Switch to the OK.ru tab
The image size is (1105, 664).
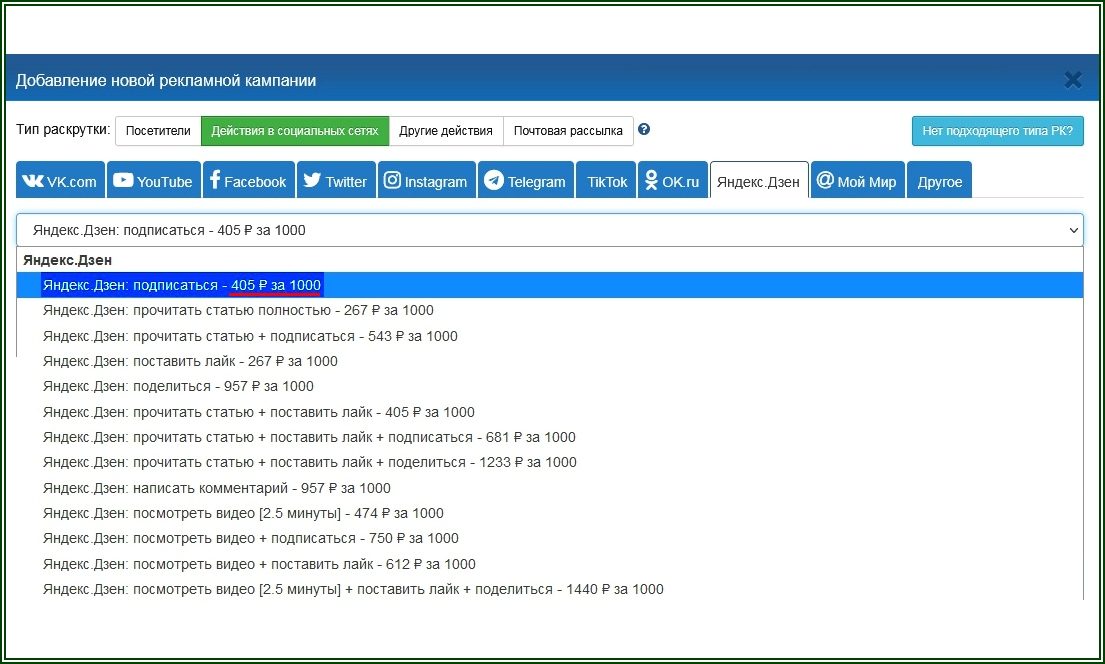pyautogui.click(x=673, y=180)
